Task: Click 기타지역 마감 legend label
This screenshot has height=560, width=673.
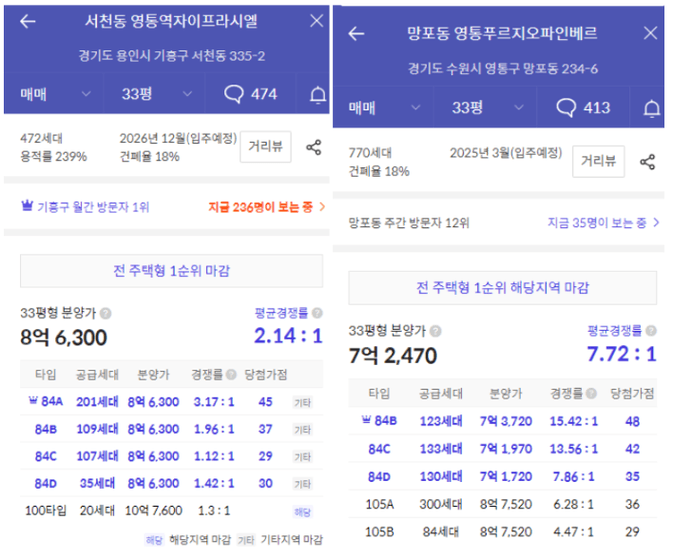Action: (x=291, y=539)
